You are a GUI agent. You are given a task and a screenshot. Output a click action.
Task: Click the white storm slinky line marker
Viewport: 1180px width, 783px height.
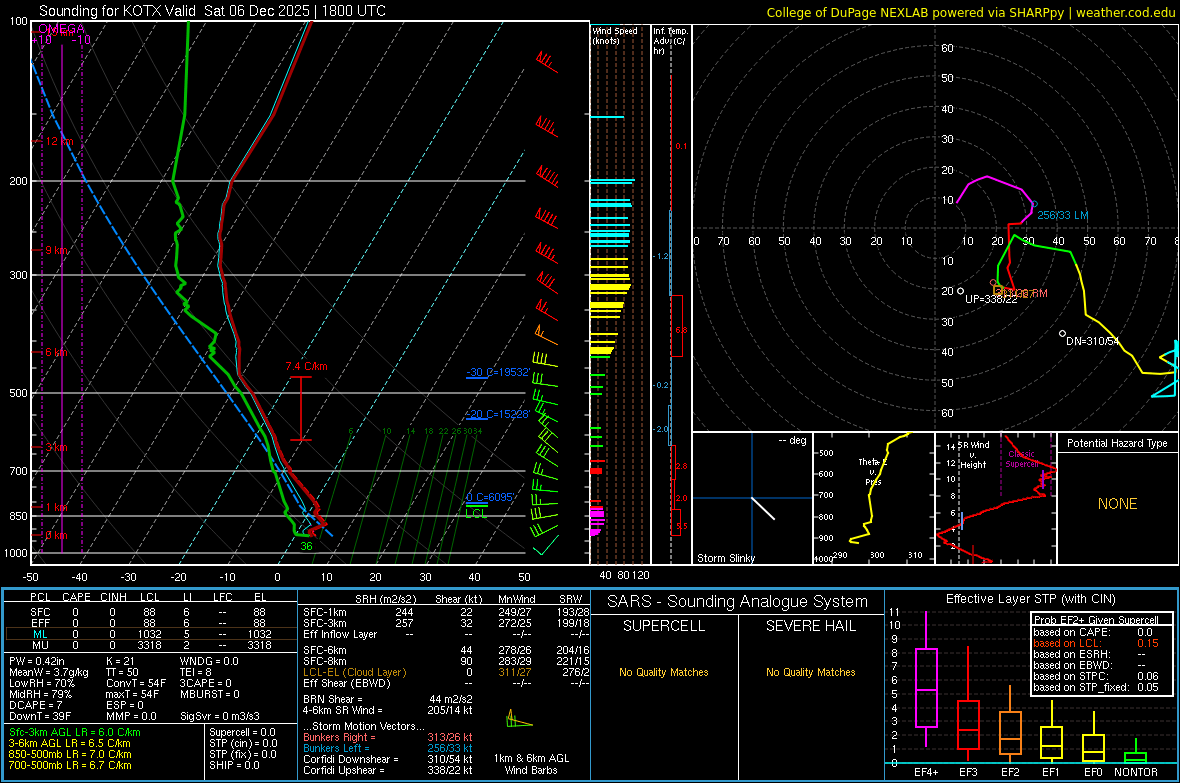(763, 508)
